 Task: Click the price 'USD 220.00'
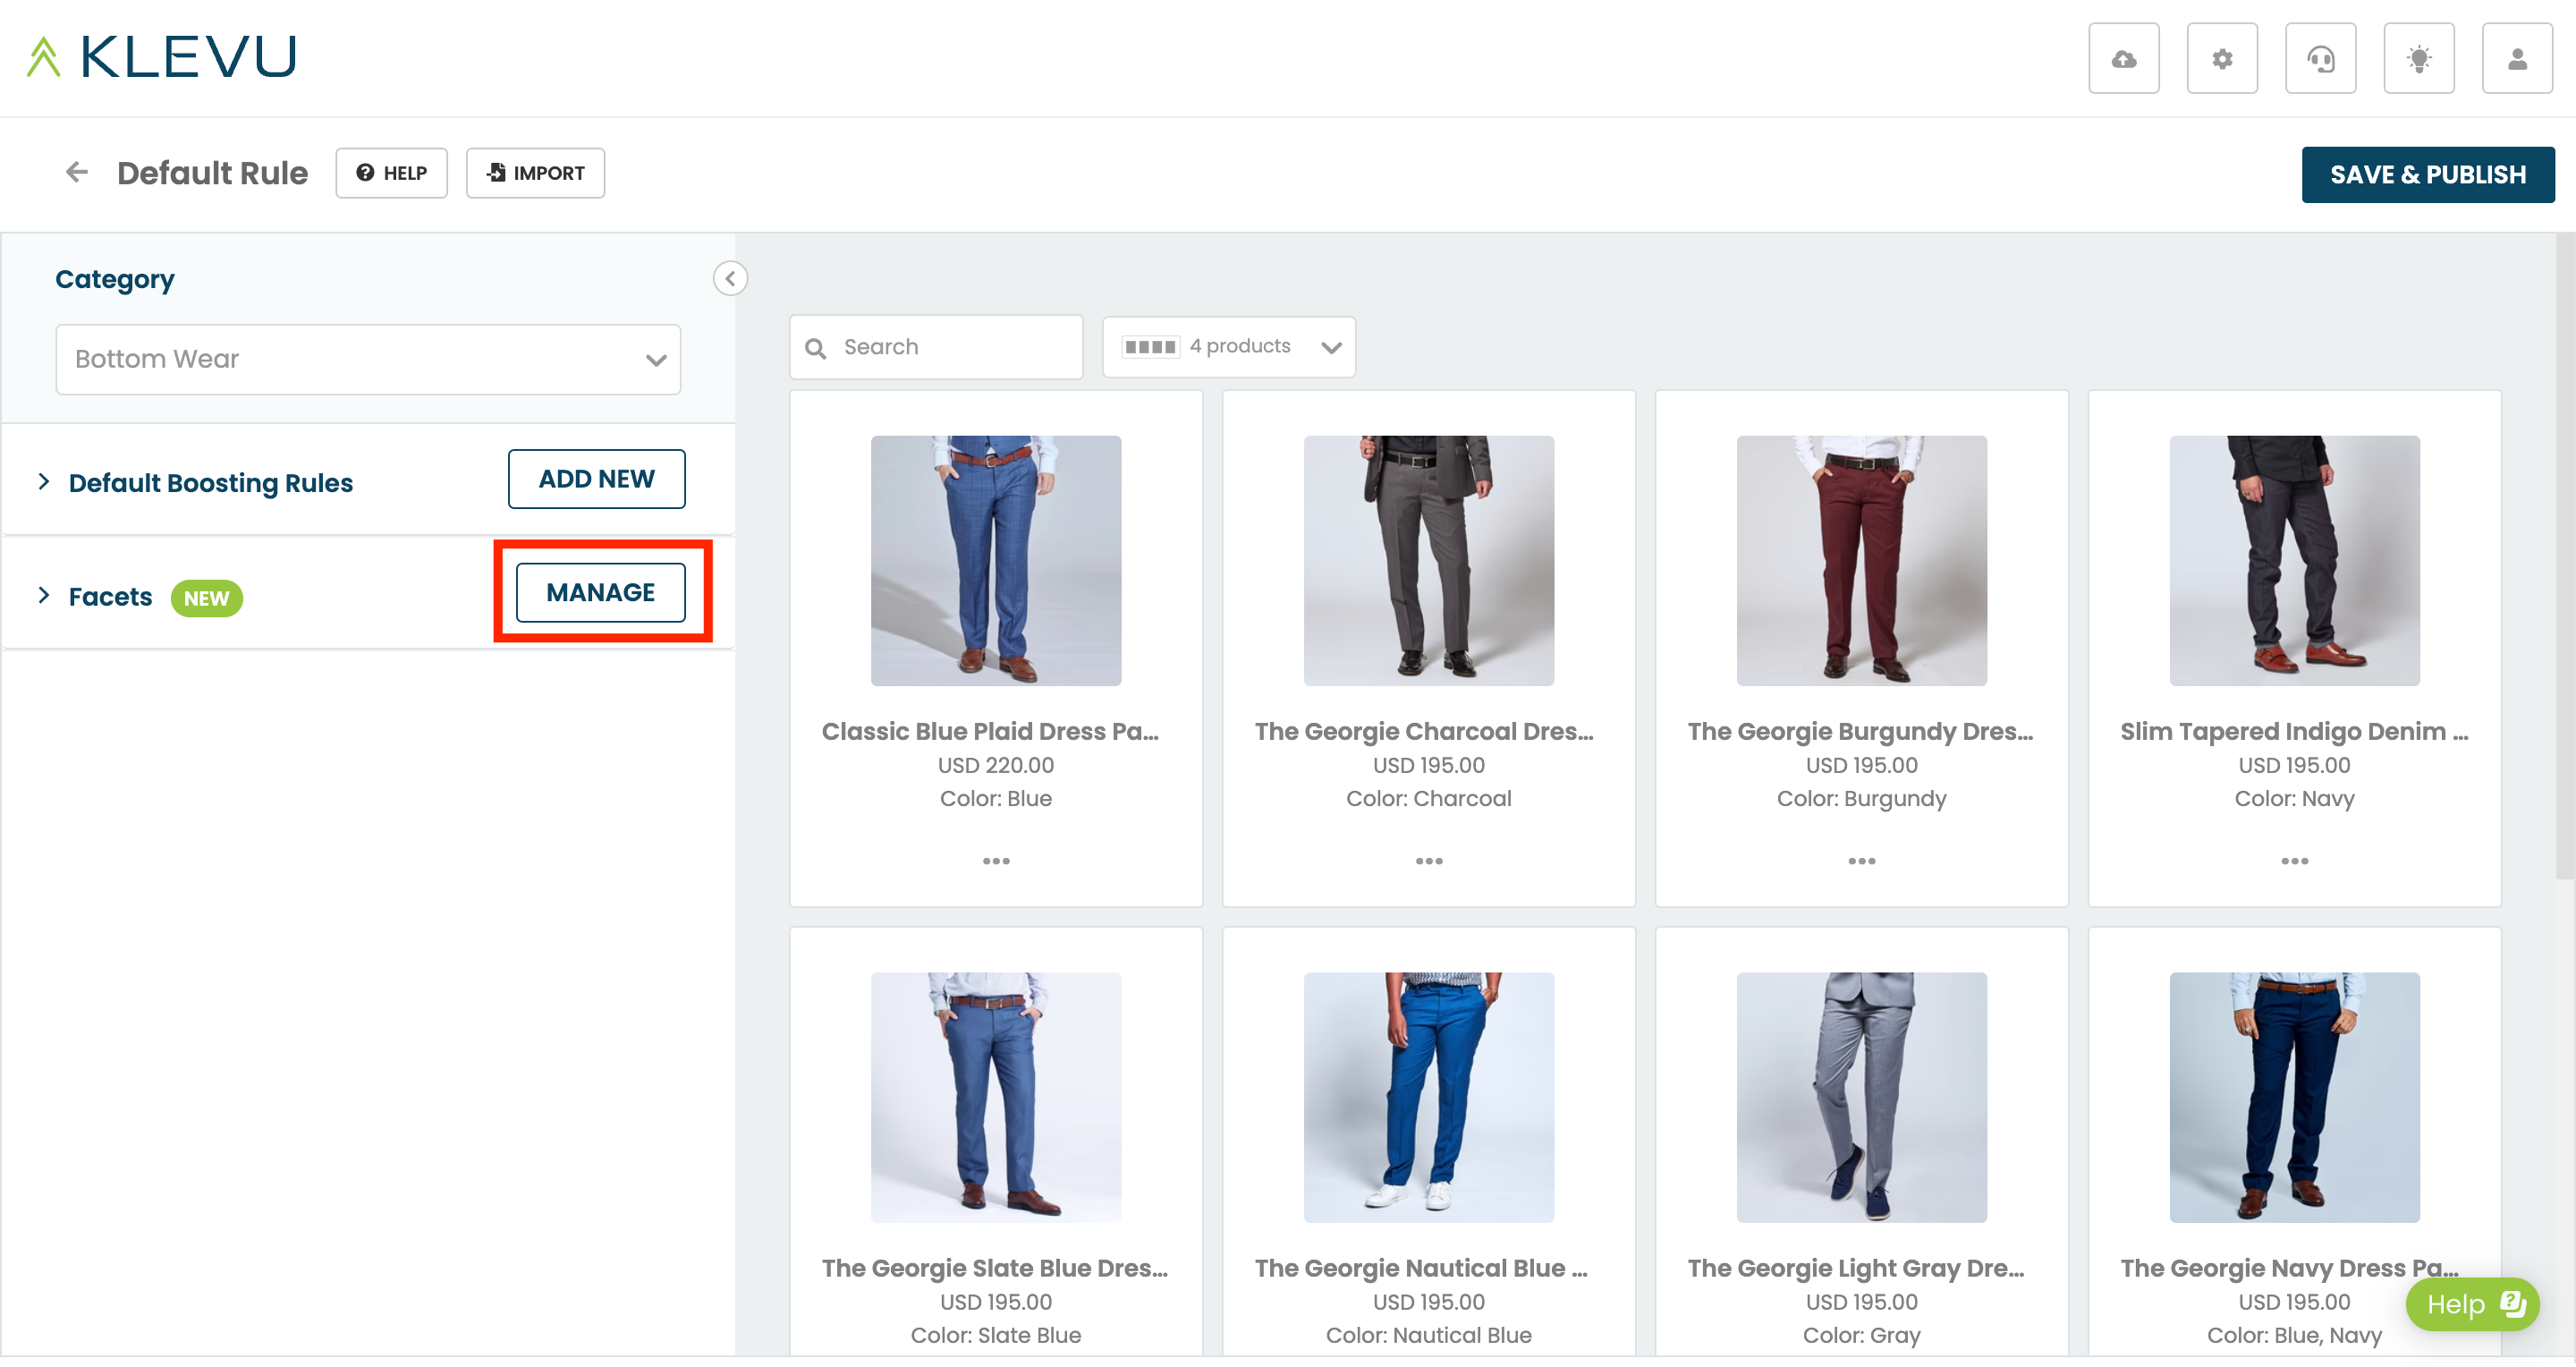[996, 766]
